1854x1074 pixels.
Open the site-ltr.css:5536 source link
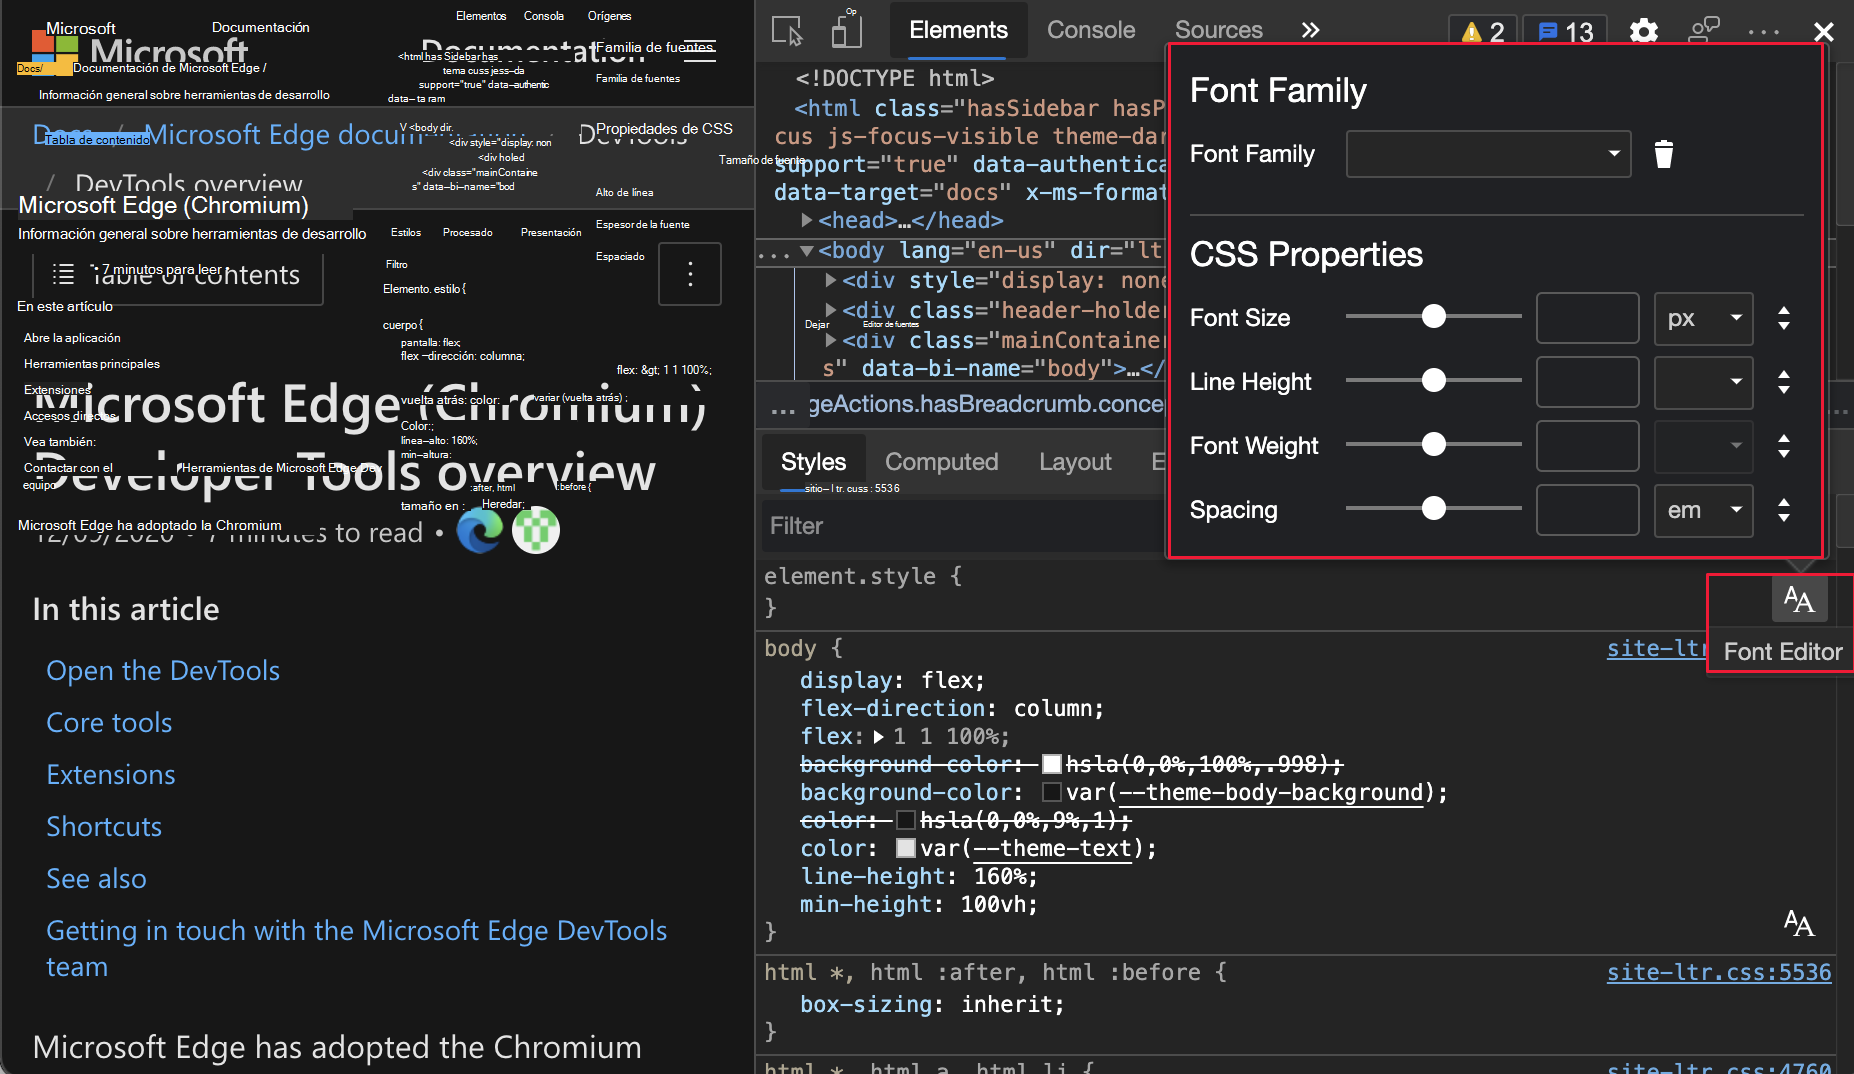[1719, 972]
